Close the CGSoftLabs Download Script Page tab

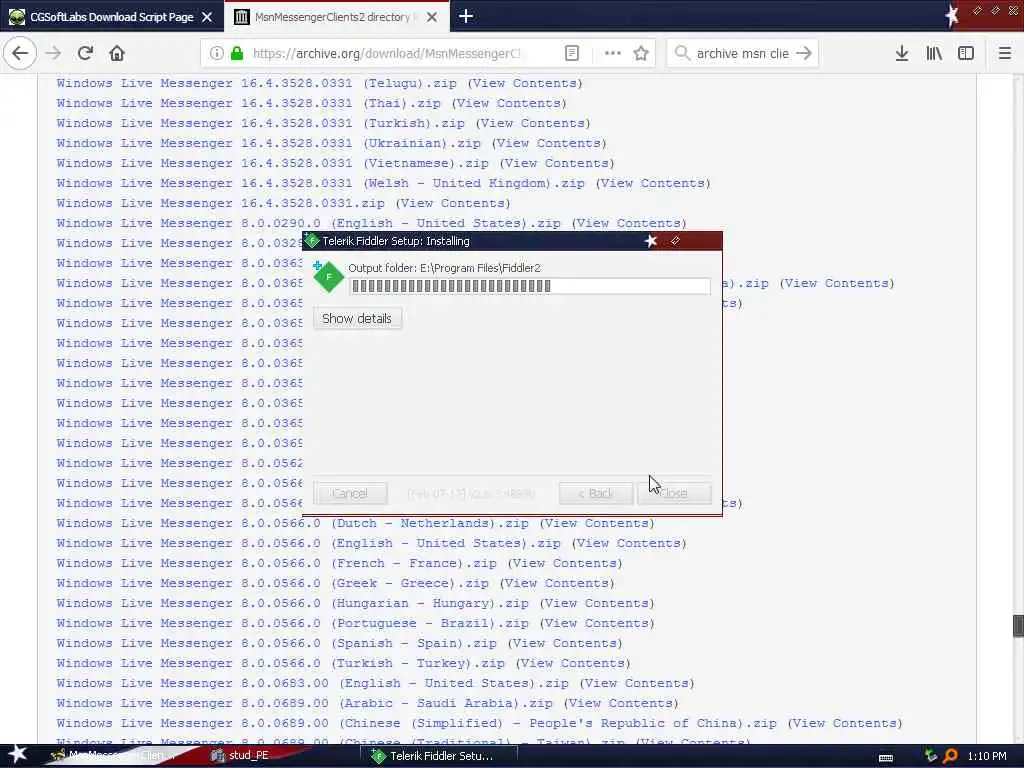(x=207, y=17)
